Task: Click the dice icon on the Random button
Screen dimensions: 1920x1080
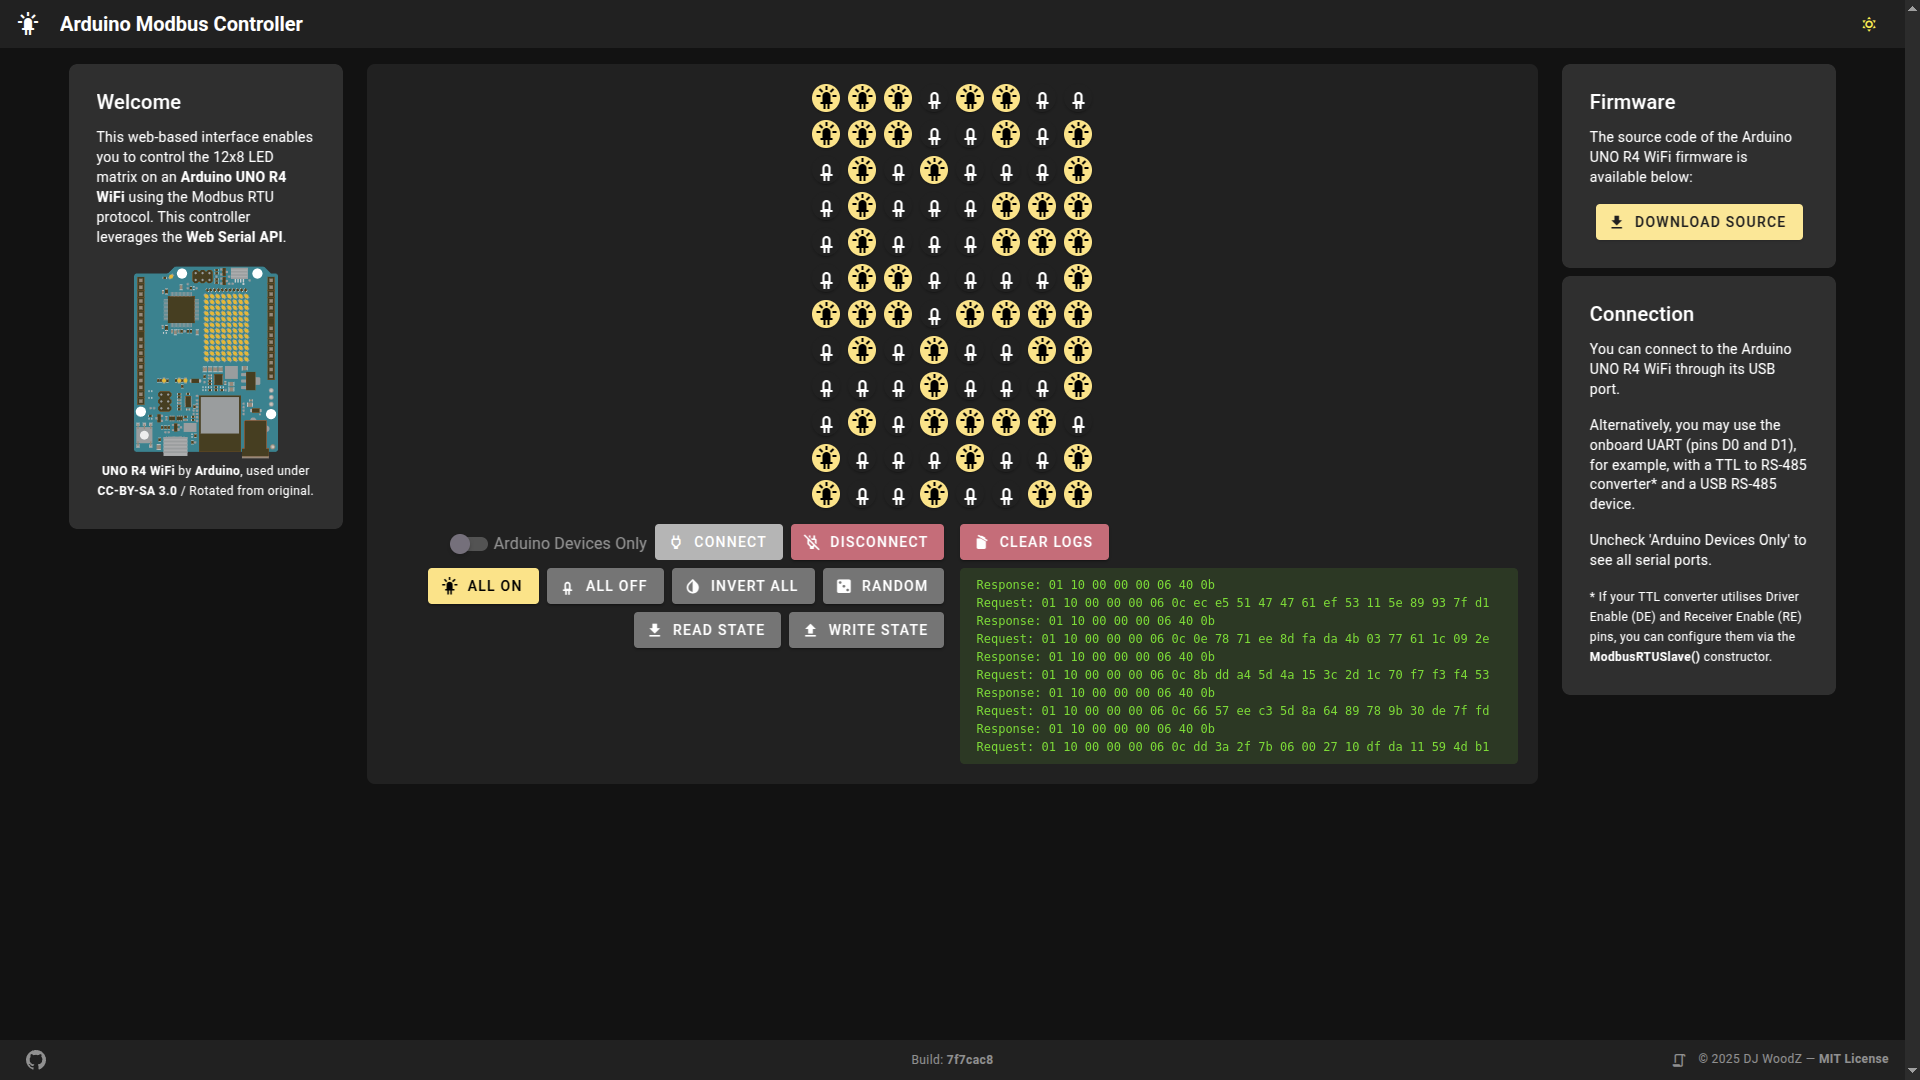Action: tap(846, 586)
